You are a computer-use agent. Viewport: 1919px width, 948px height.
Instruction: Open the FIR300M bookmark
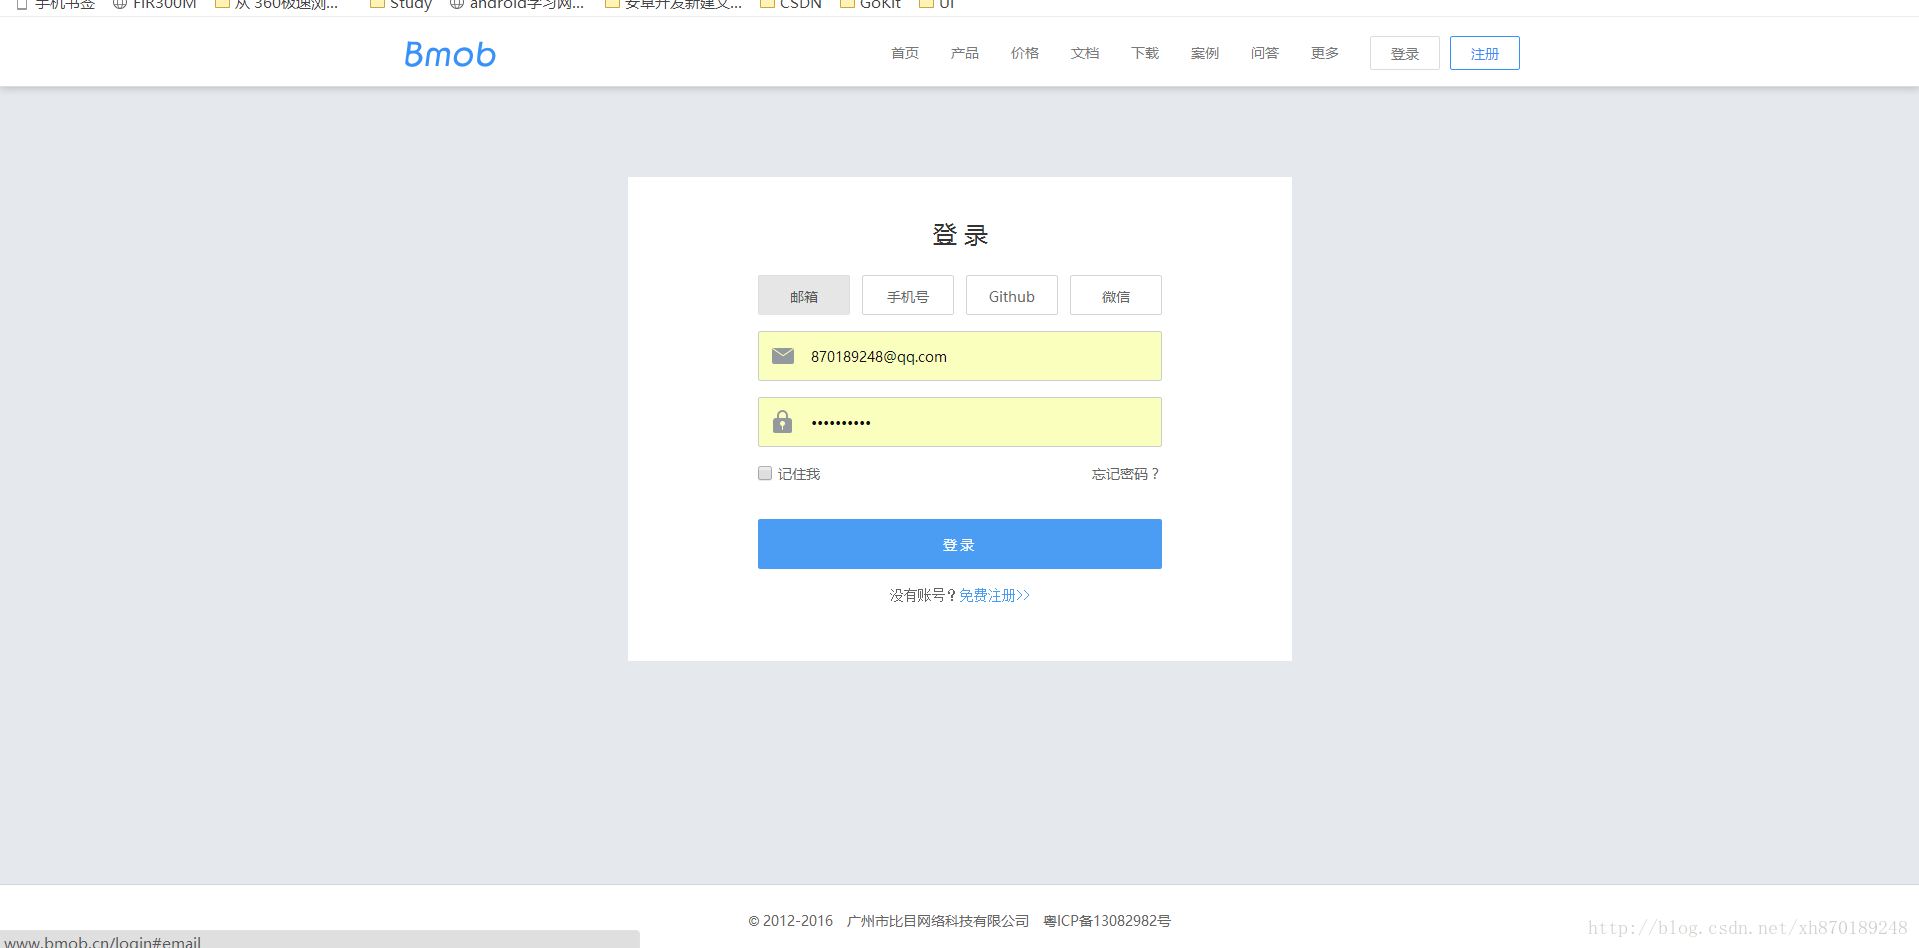[x=154, y=4]
